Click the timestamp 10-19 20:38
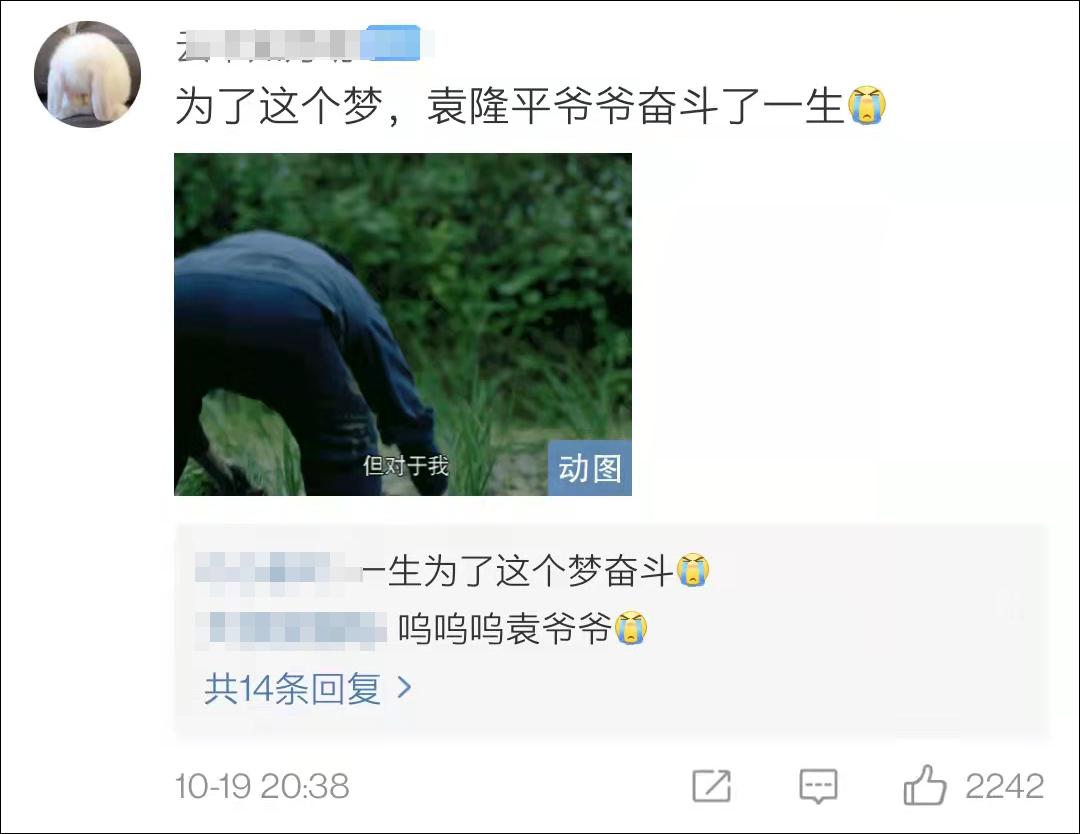 262,786
